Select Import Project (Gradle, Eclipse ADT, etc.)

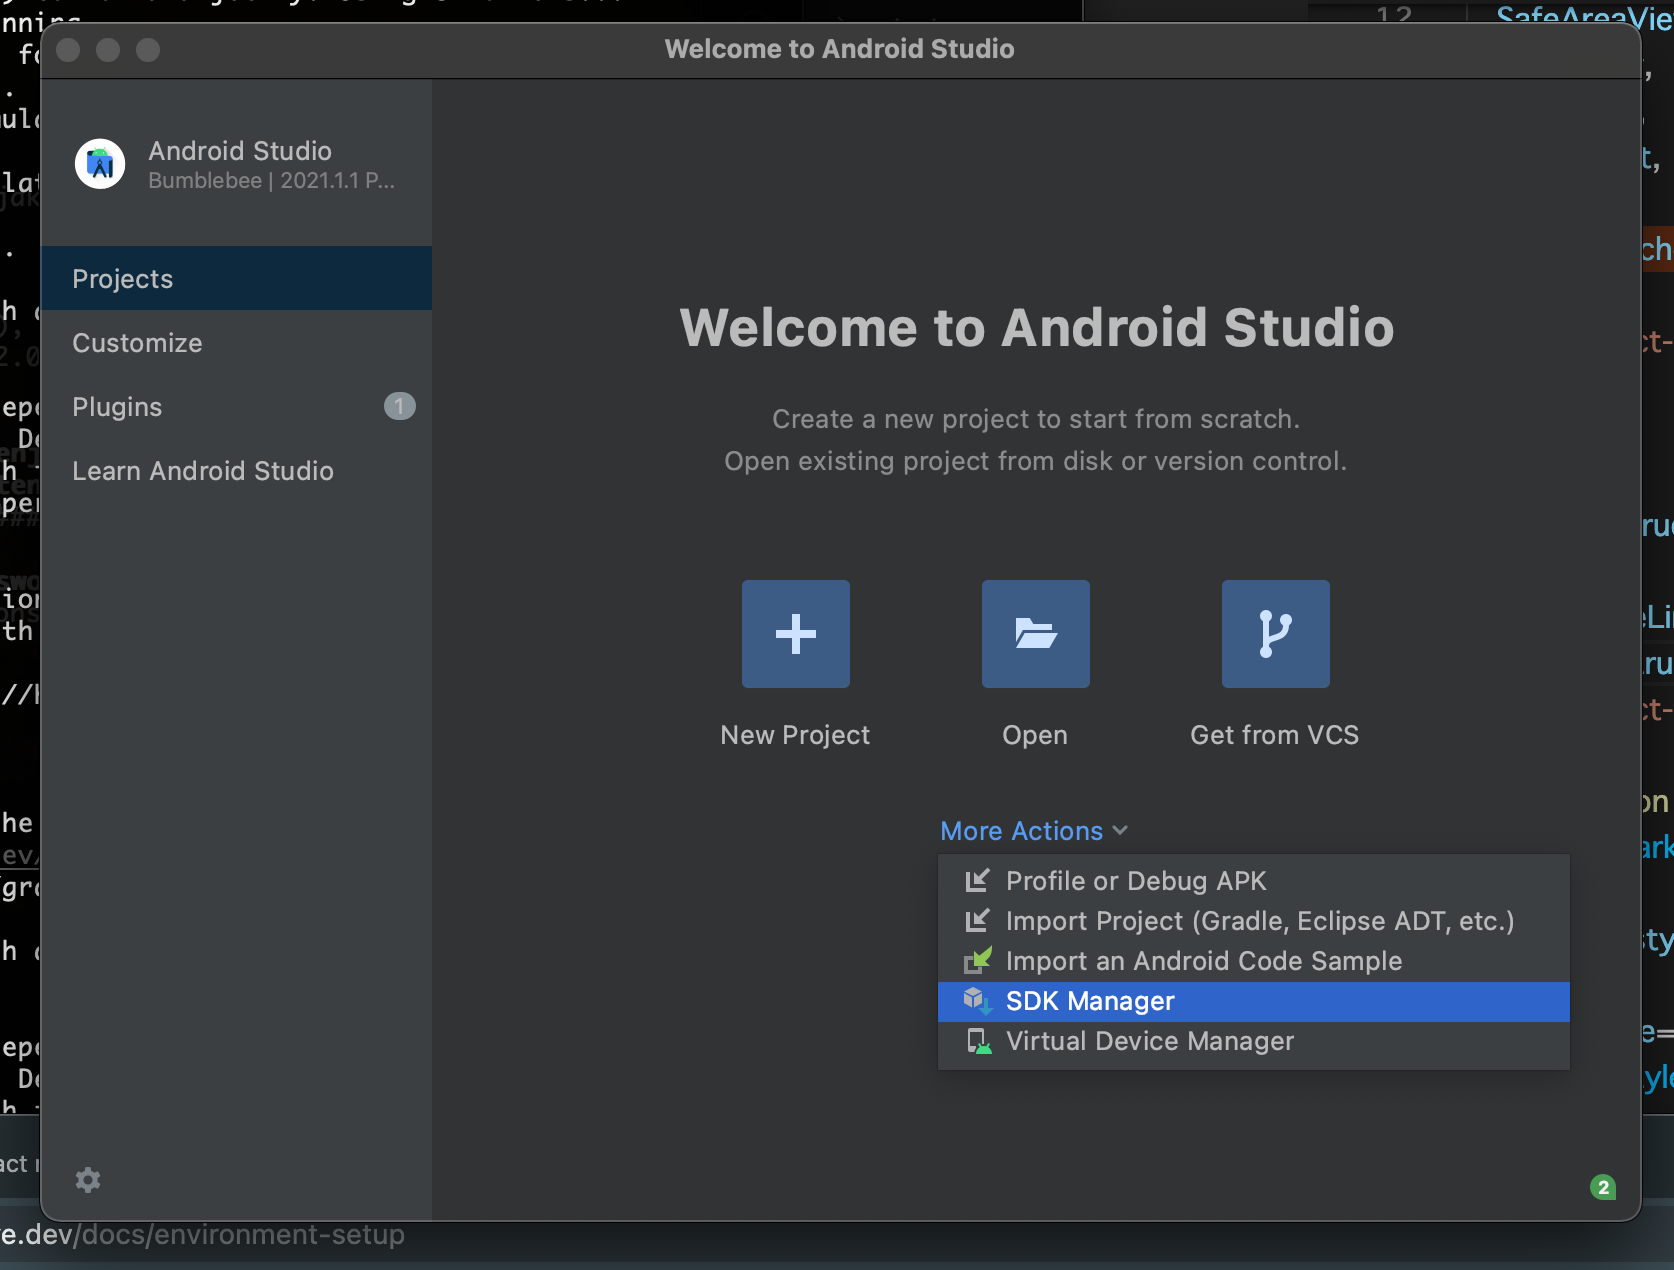1254,921
